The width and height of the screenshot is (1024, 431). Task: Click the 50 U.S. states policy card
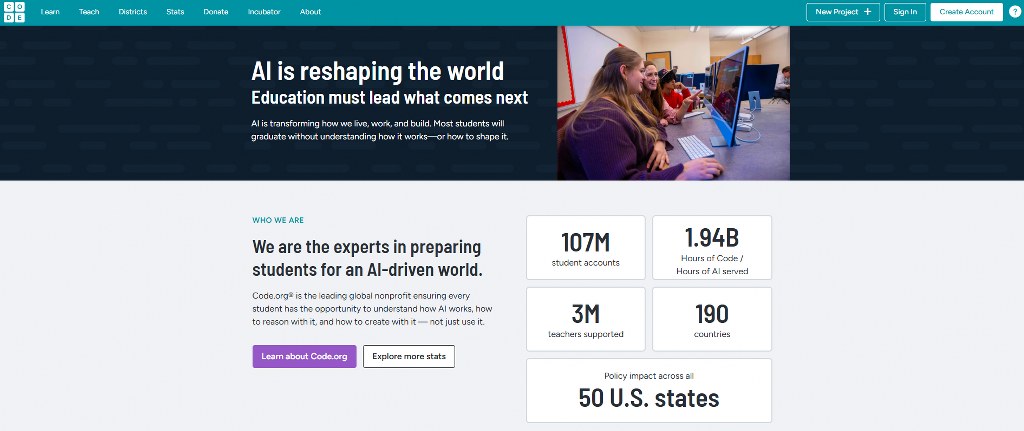[x=649, y=391]
